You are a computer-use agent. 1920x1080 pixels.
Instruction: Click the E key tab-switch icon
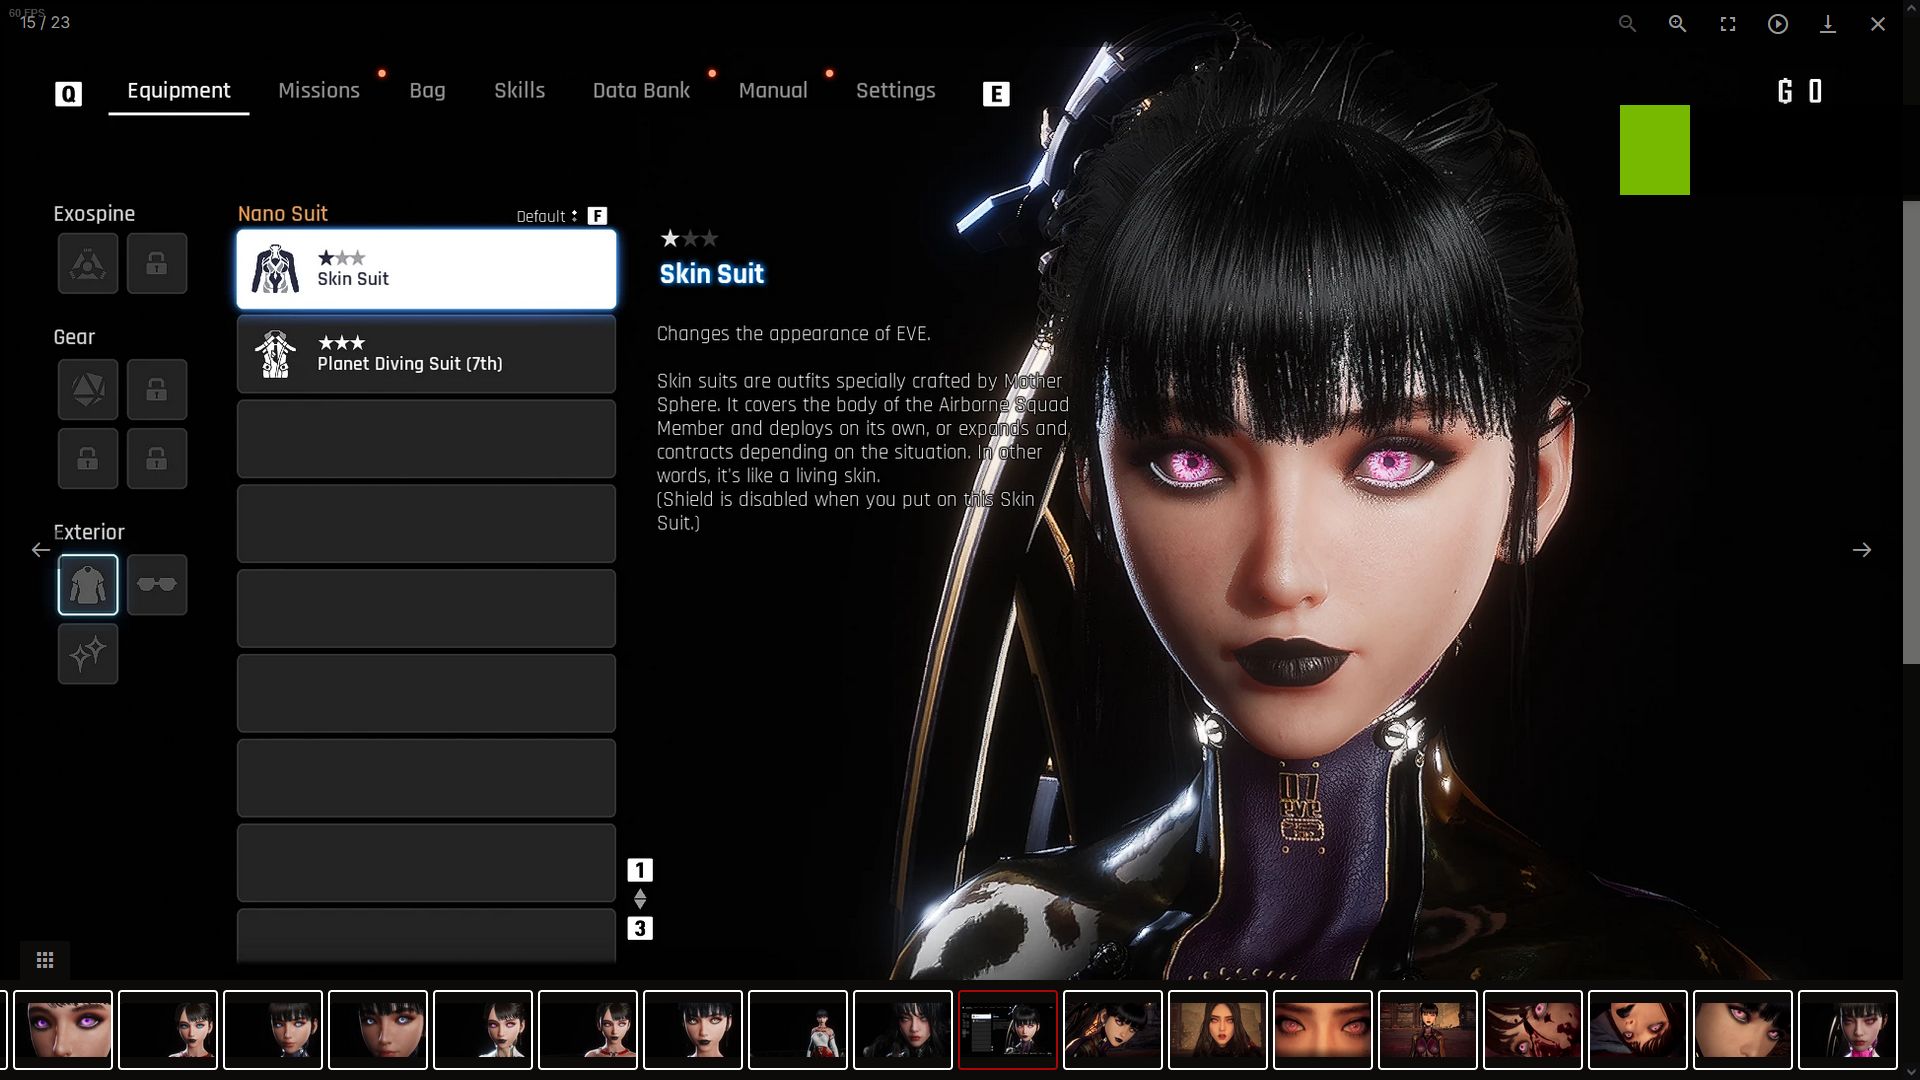[x=996, y=94]
